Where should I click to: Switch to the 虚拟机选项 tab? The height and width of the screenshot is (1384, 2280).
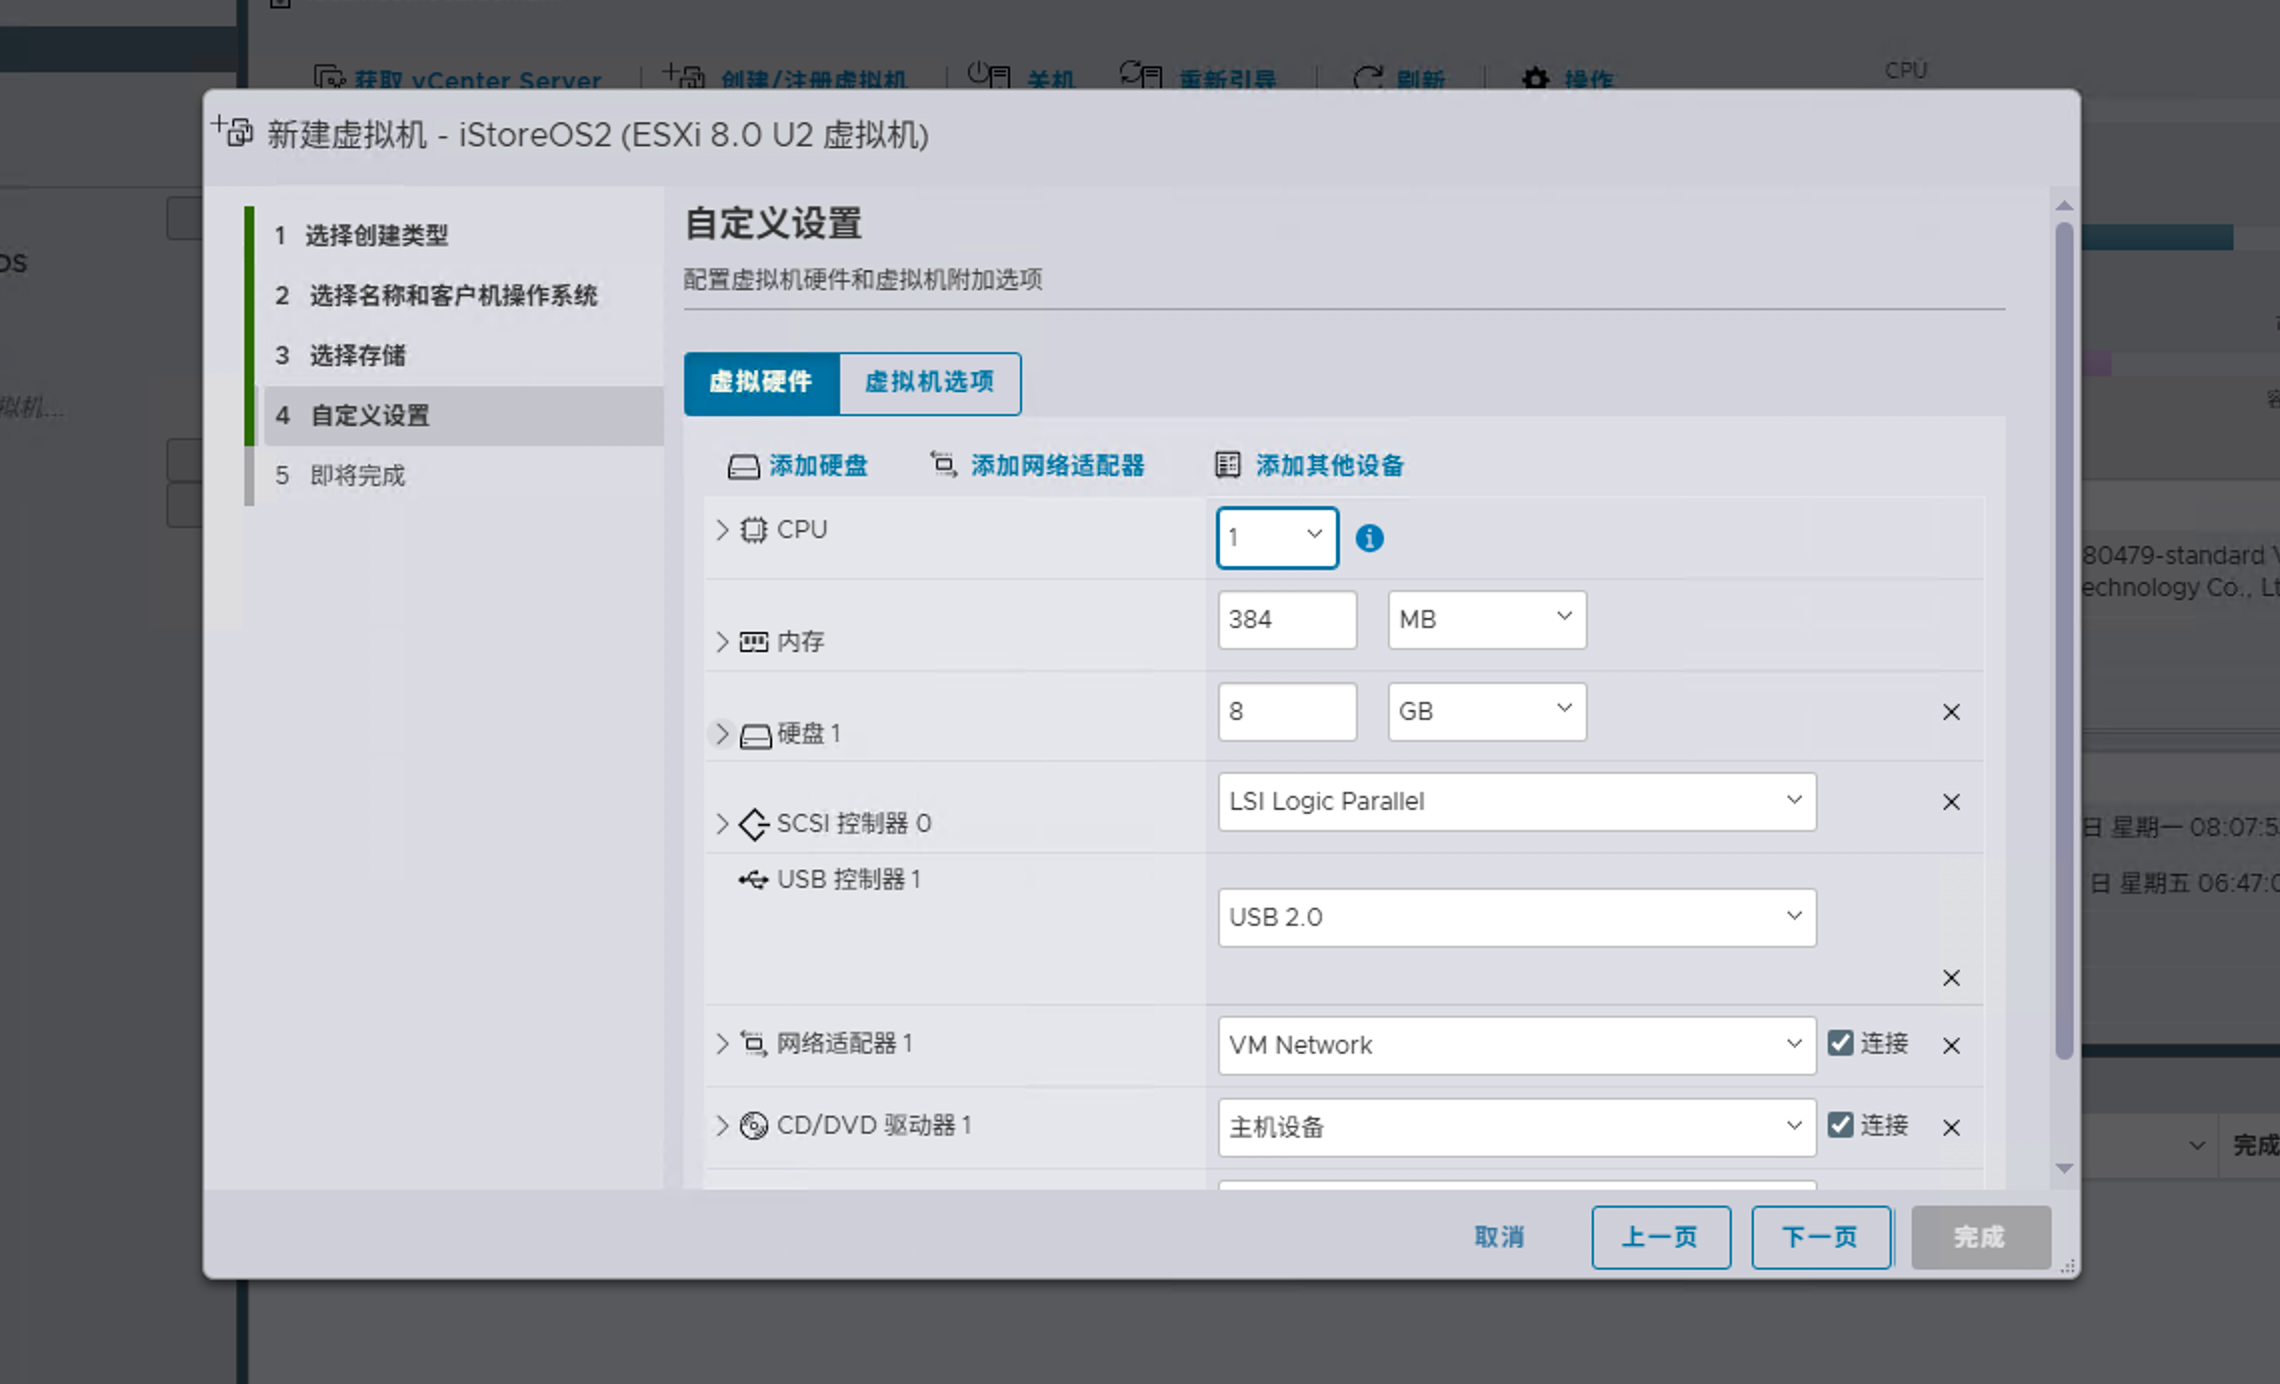coord(929,382)
